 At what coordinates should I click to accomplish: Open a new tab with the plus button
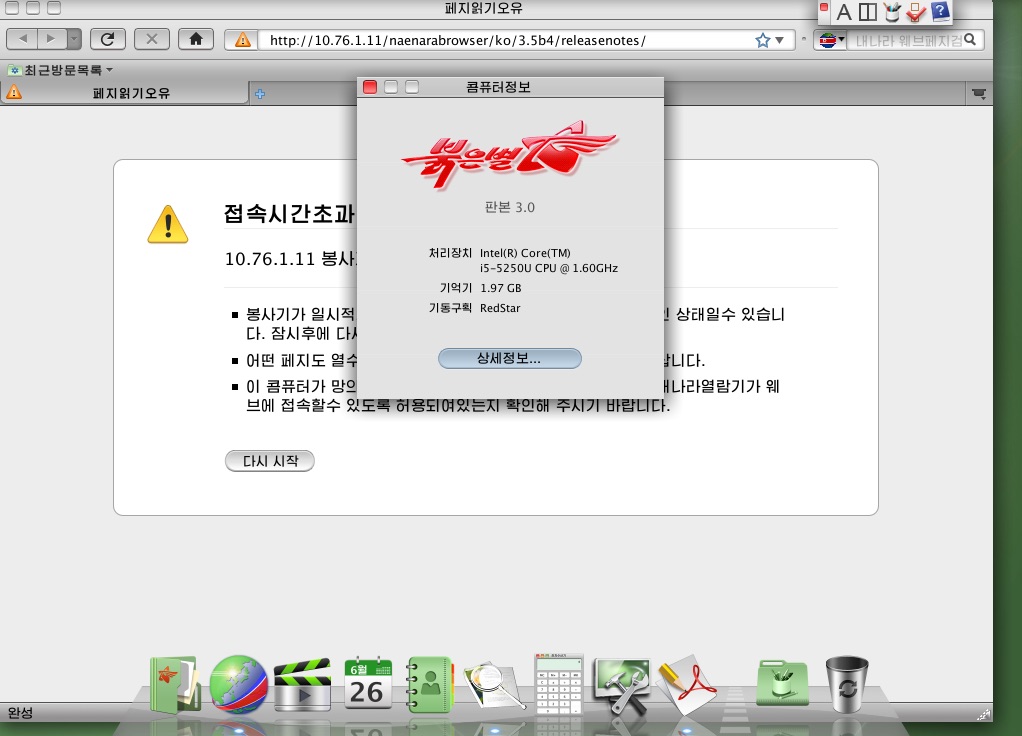coord(261,93)
